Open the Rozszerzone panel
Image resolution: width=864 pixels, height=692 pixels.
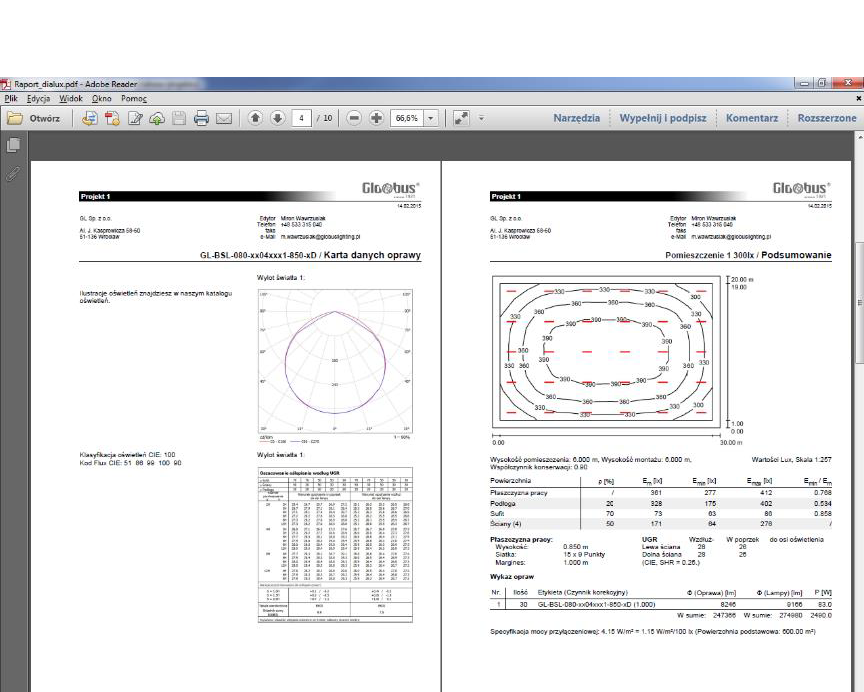pos(827,118)
